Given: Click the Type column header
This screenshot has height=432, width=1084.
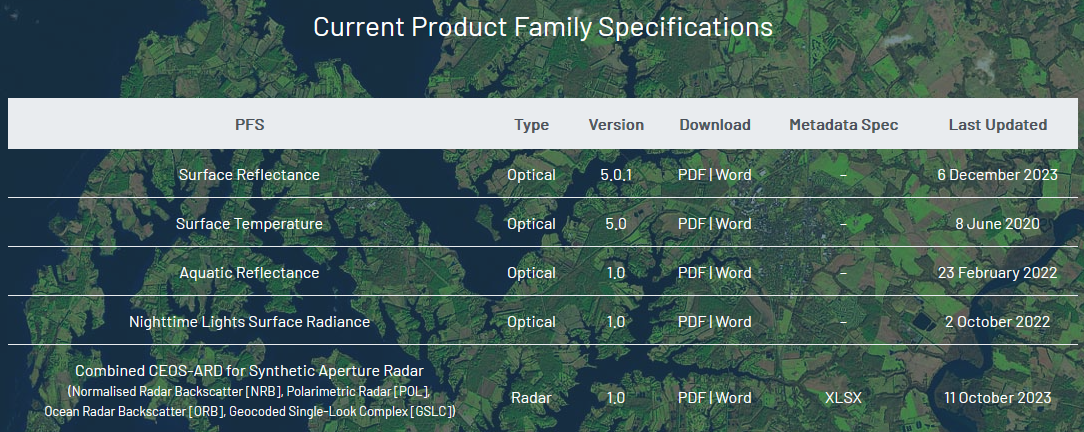Looking at the screenshot, I should coord(531,125).
